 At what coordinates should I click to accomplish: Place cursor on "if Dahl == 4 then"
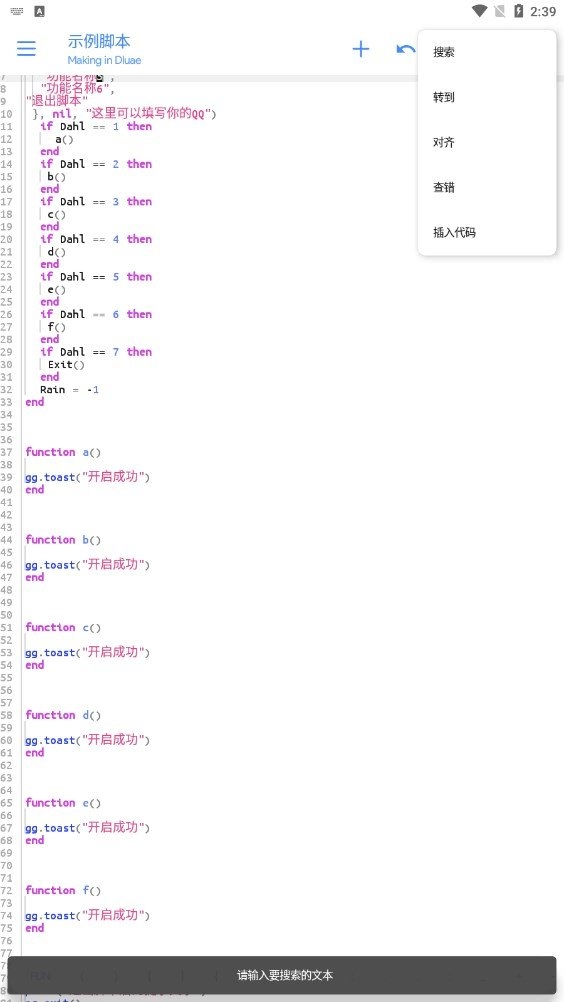pyautogui.click(x=96, y=239)
